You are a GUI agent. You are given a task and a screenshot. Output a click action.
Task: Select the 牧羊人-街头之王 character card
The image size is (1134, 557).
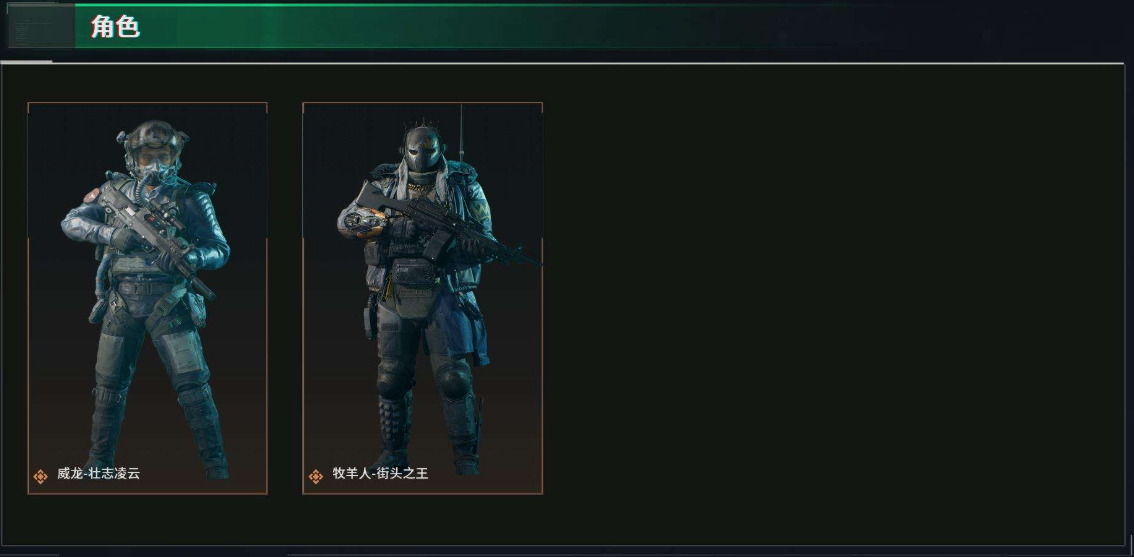[x=422, y=298]
